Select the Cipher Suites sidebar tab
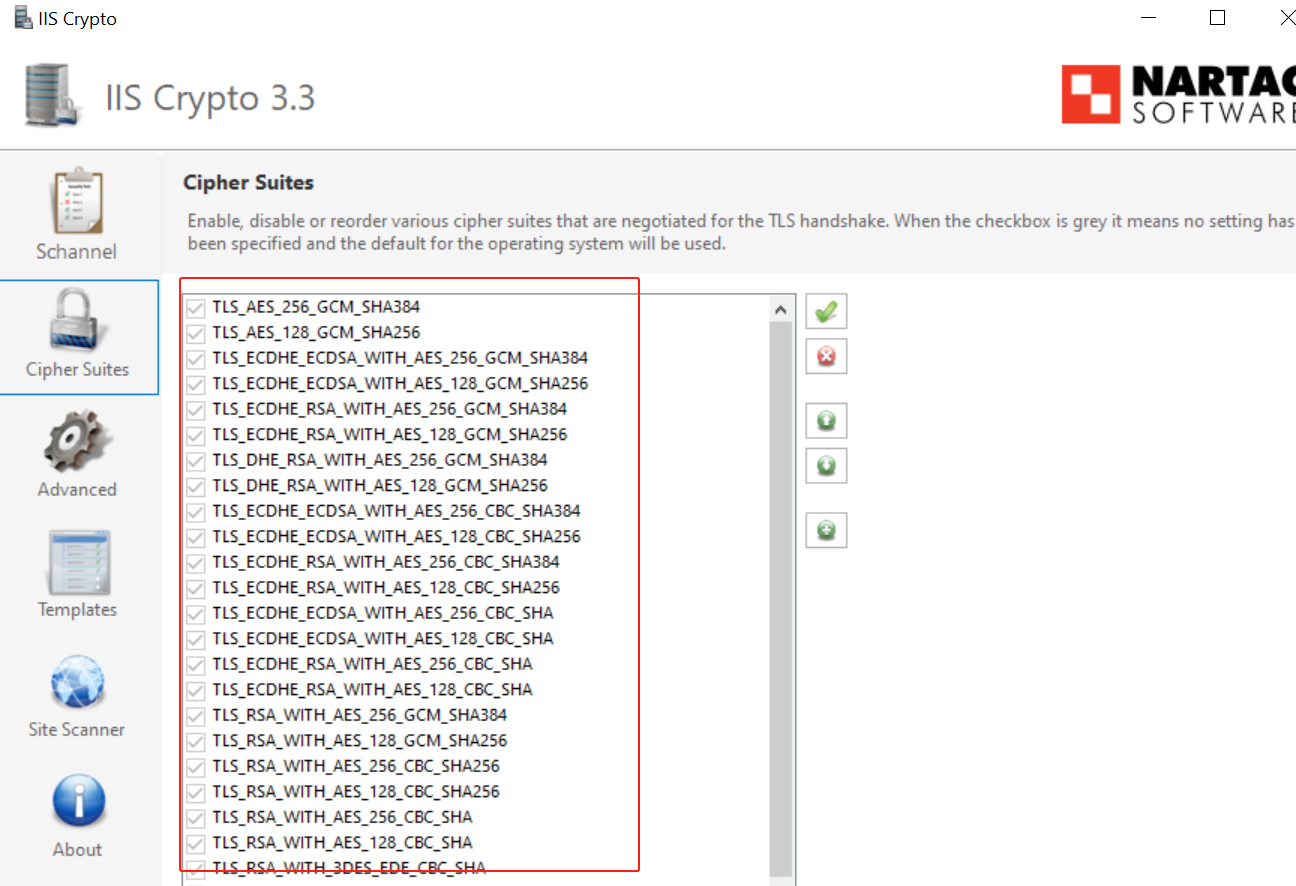 pos(79,337)
